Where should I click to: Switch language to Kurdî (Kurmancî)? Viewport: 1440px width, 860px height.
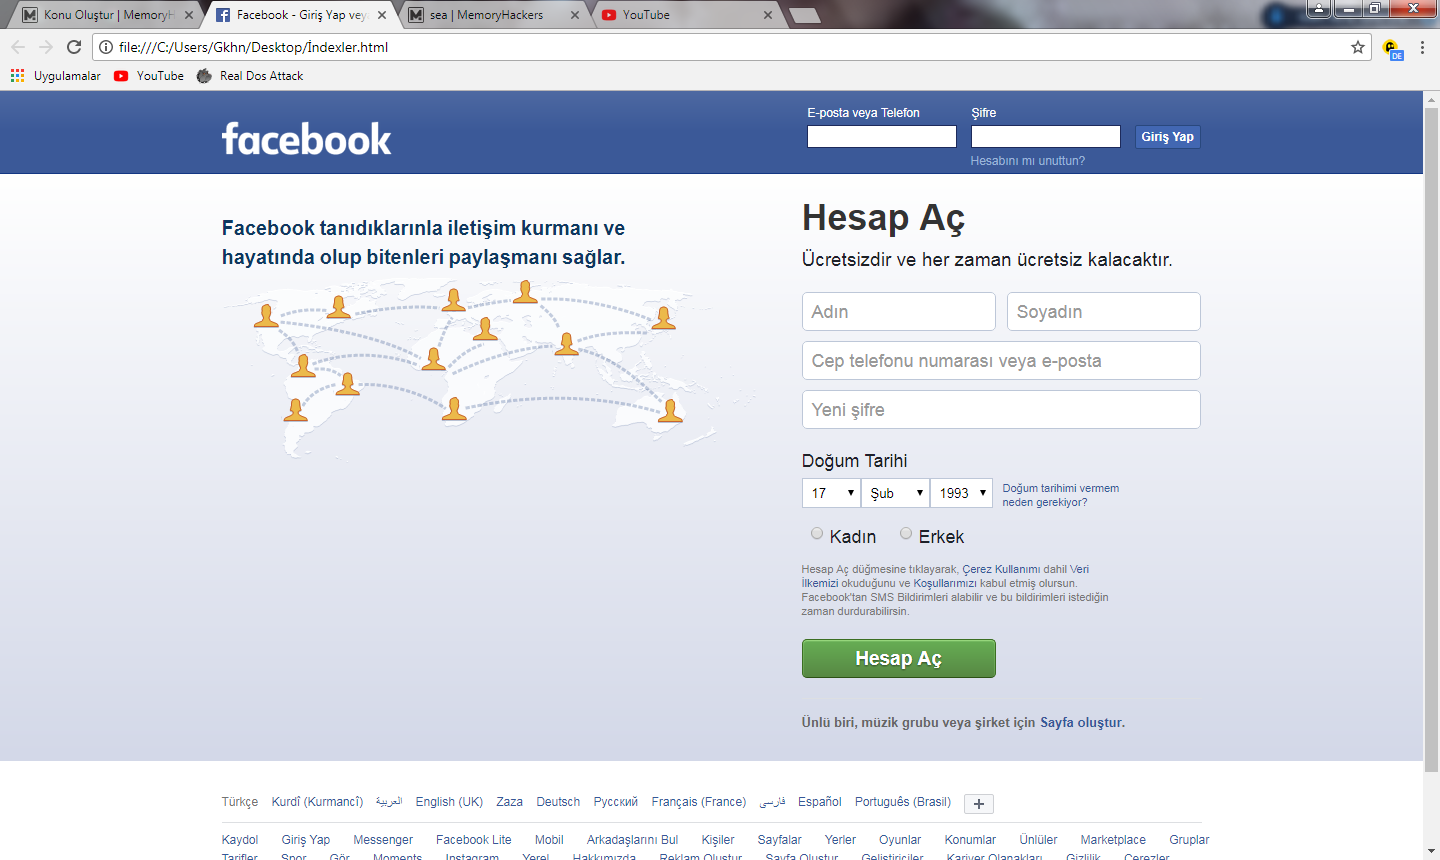pos(317,802)
